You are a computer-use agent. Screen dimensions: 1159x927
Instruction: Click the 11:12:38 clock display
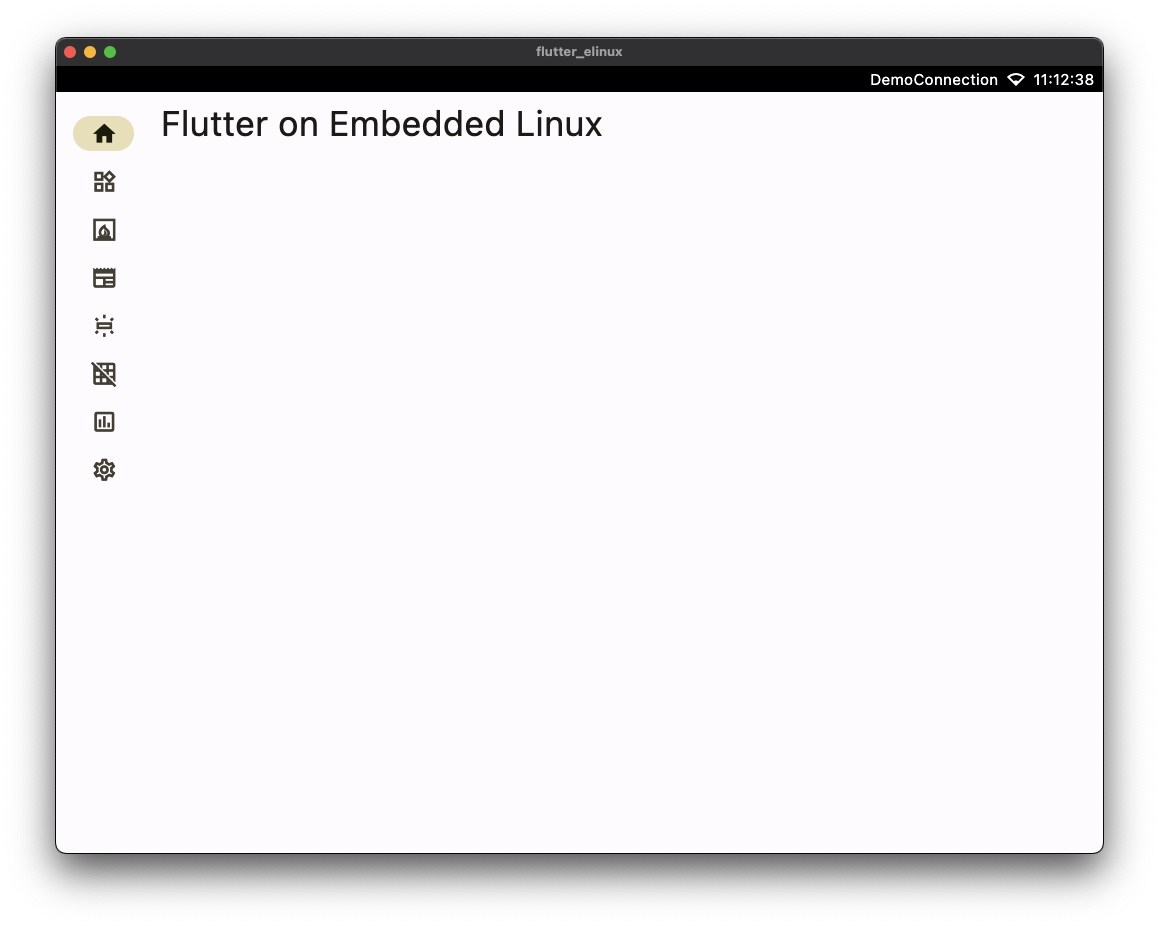click(x=1063, y=80)
